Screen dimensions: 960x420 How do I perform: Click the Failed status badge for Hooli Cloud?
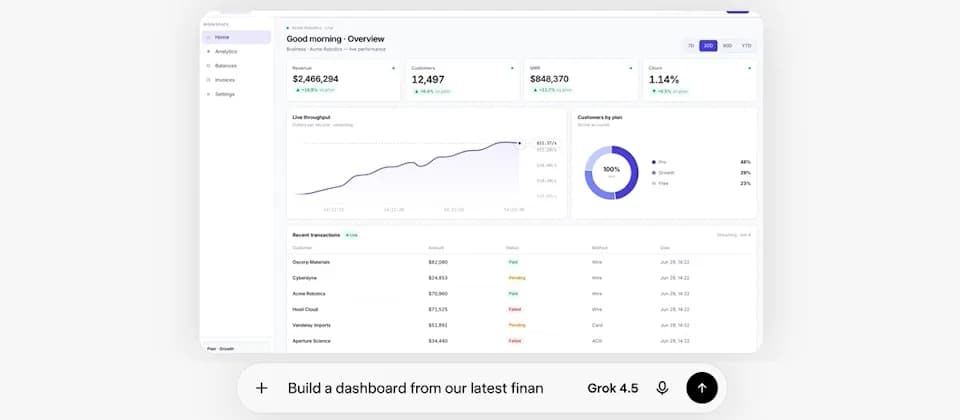coord(514,309)
